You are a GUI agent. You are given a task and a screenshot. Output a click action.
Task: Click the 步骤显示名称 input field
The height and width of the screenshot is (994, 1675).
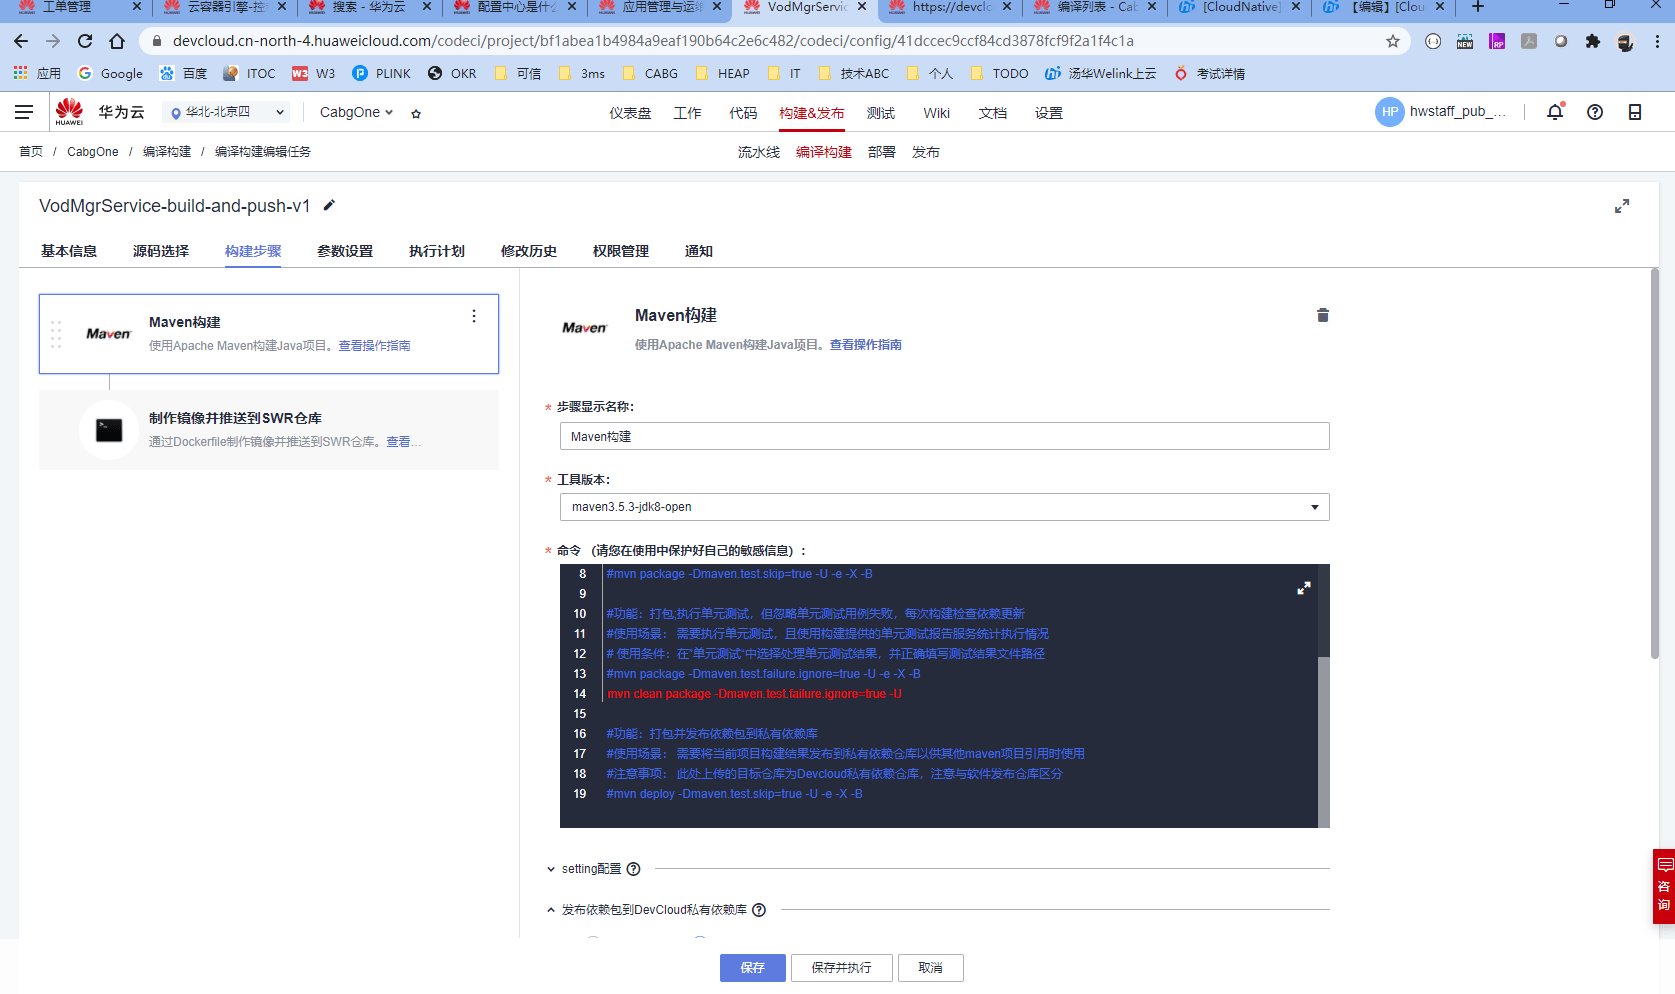(944, 436)
